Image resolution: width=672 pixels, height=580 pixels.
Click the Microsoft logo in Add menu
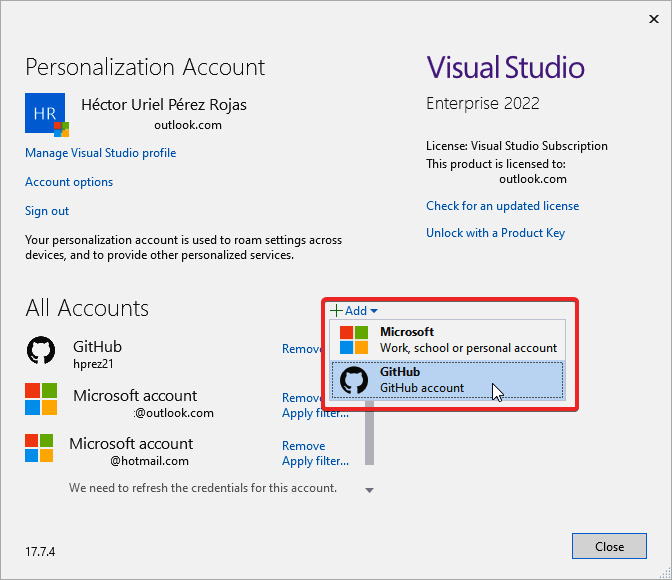pos(354,340)
